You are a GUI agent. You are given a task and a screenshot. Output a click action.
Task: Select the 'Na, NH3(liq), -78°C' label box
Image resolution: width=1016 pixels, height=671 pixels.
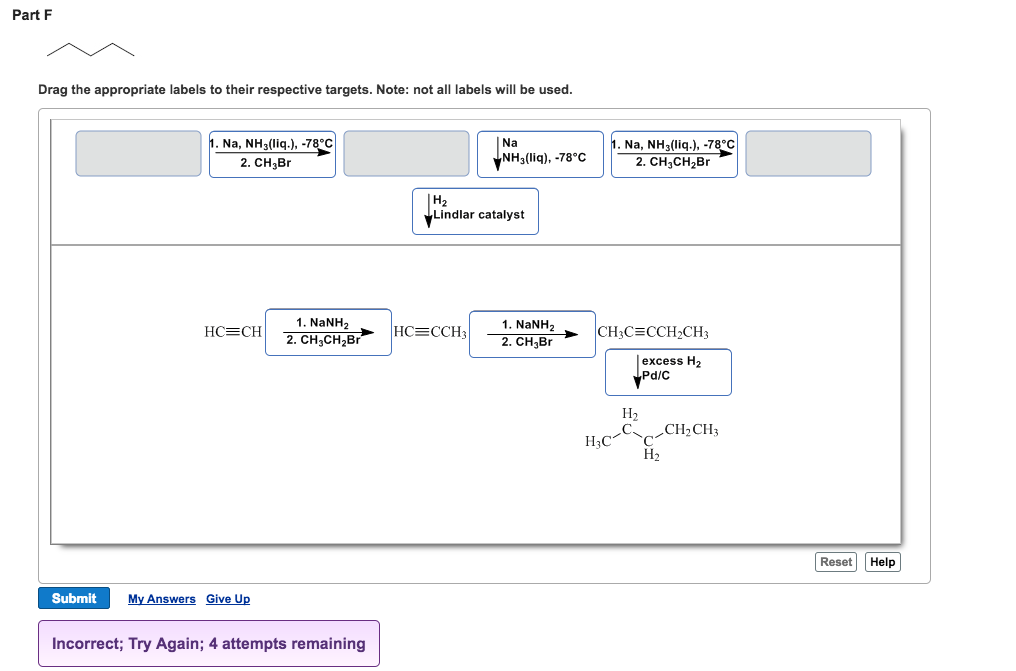tap(540, 153)
